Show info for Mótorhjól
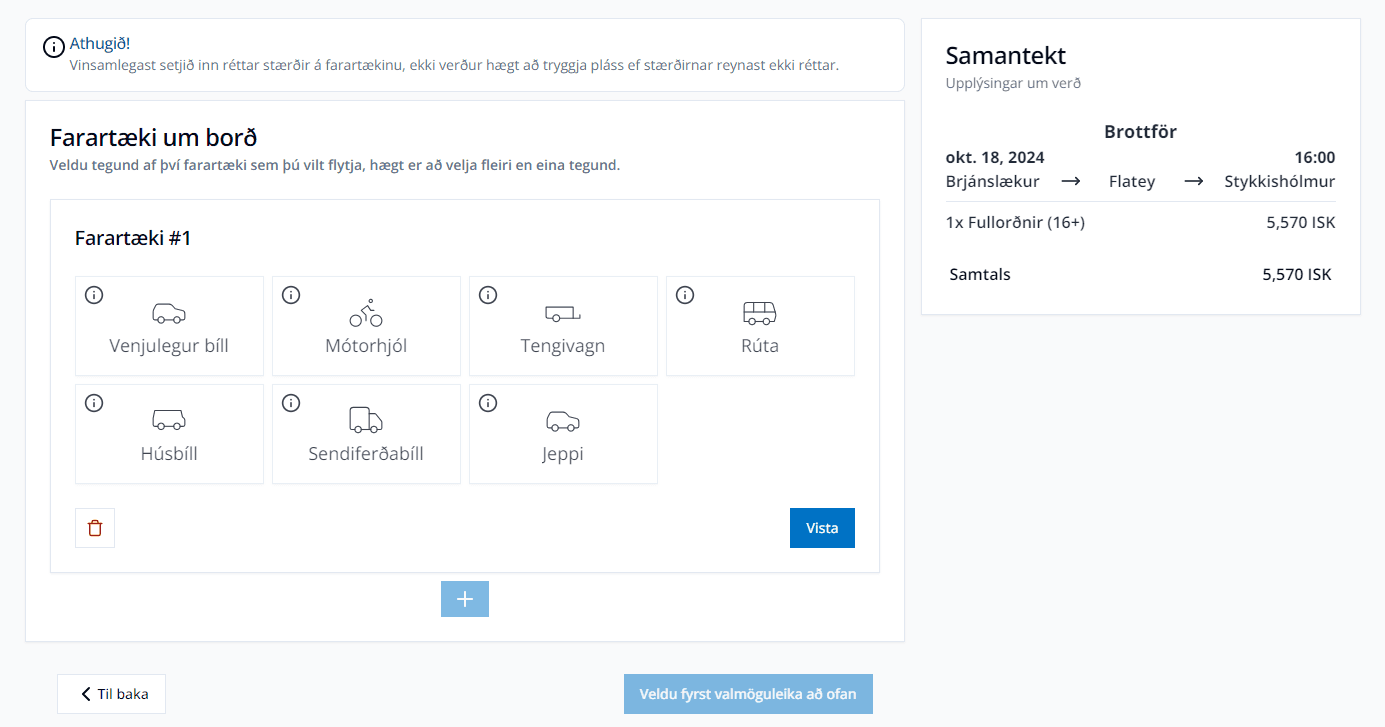The image size is (1385, 727). (x=291, y=295)
